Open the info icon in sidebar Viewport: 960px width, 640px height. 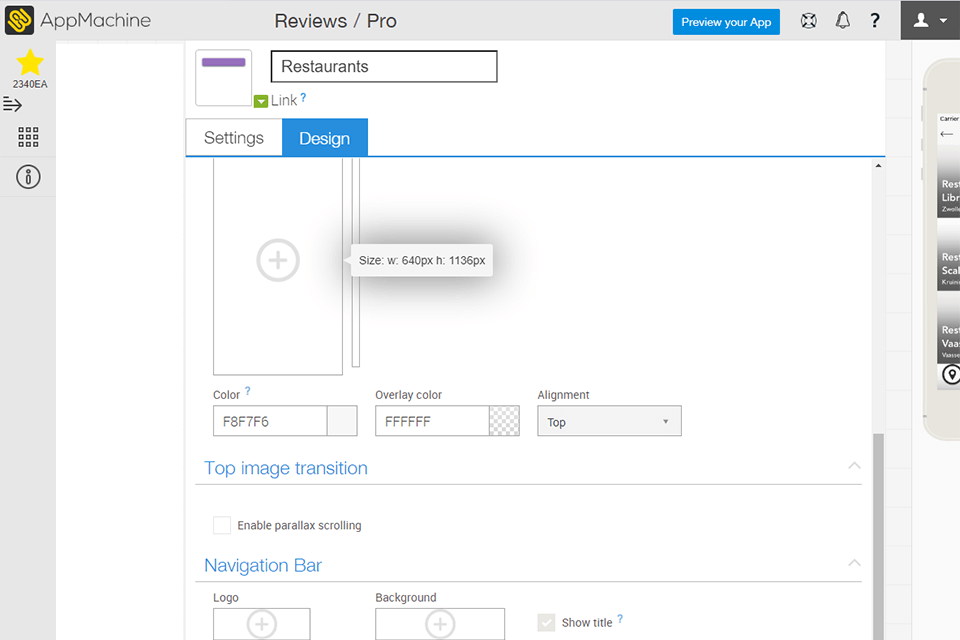coord(28,177)
